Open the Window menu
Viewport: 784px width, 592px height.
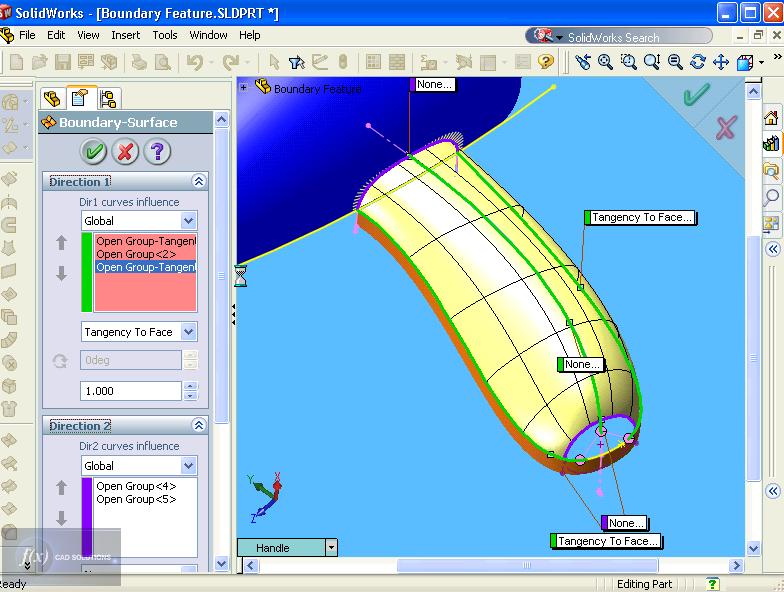click(x=208, y=35)
